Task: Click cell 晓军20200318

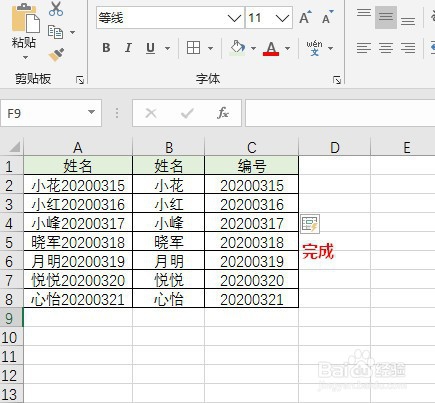Action: tap(78, 242)
